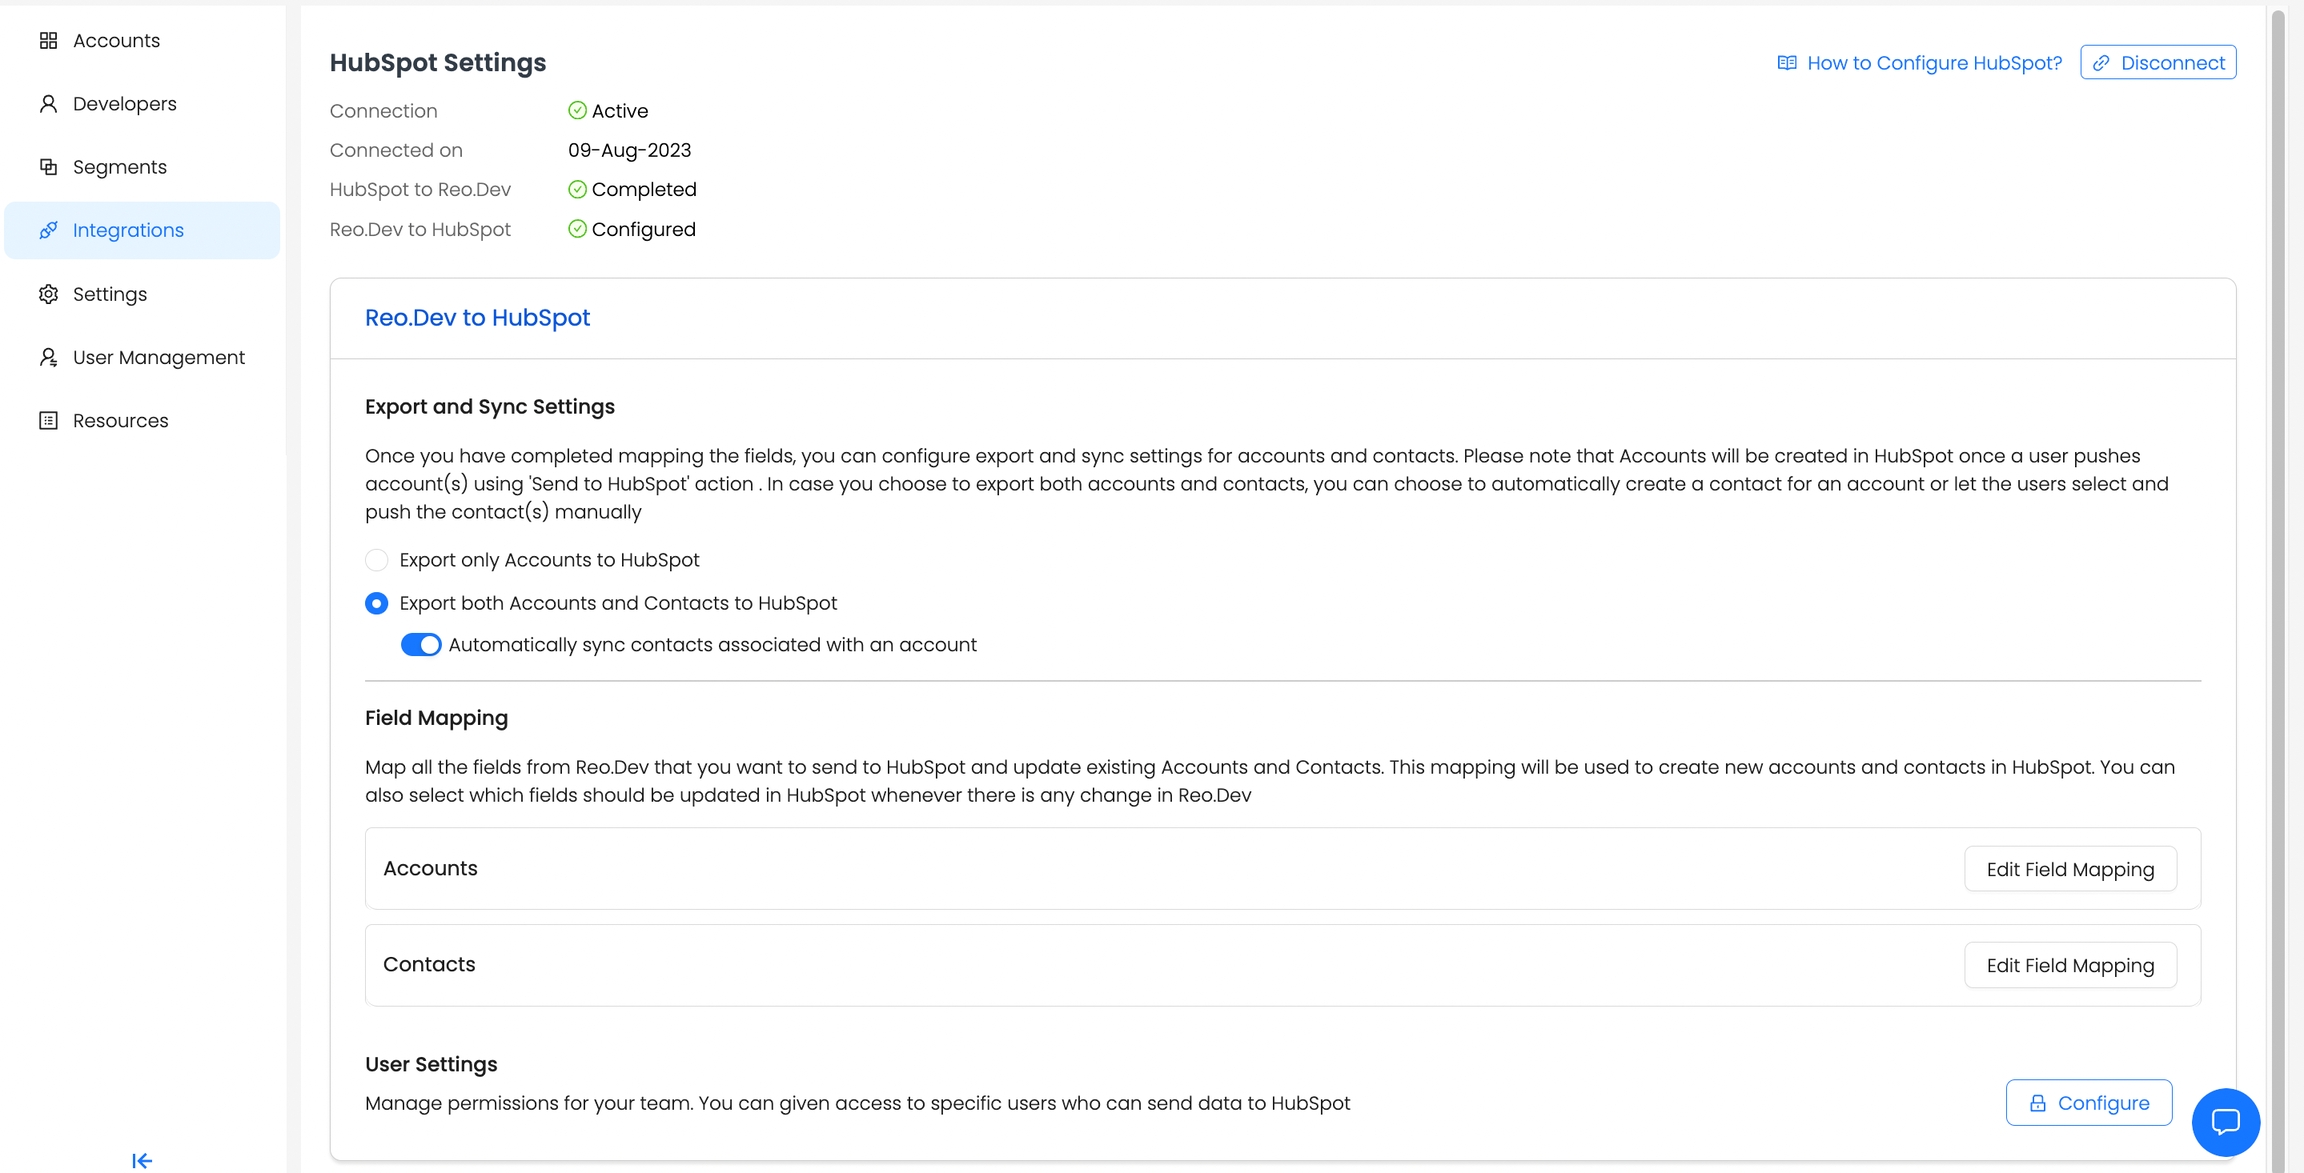This screenshot has width=2304, height=1173.
Task: Select Export both Accounts and Contacts option
Action: tap(377, 603)
